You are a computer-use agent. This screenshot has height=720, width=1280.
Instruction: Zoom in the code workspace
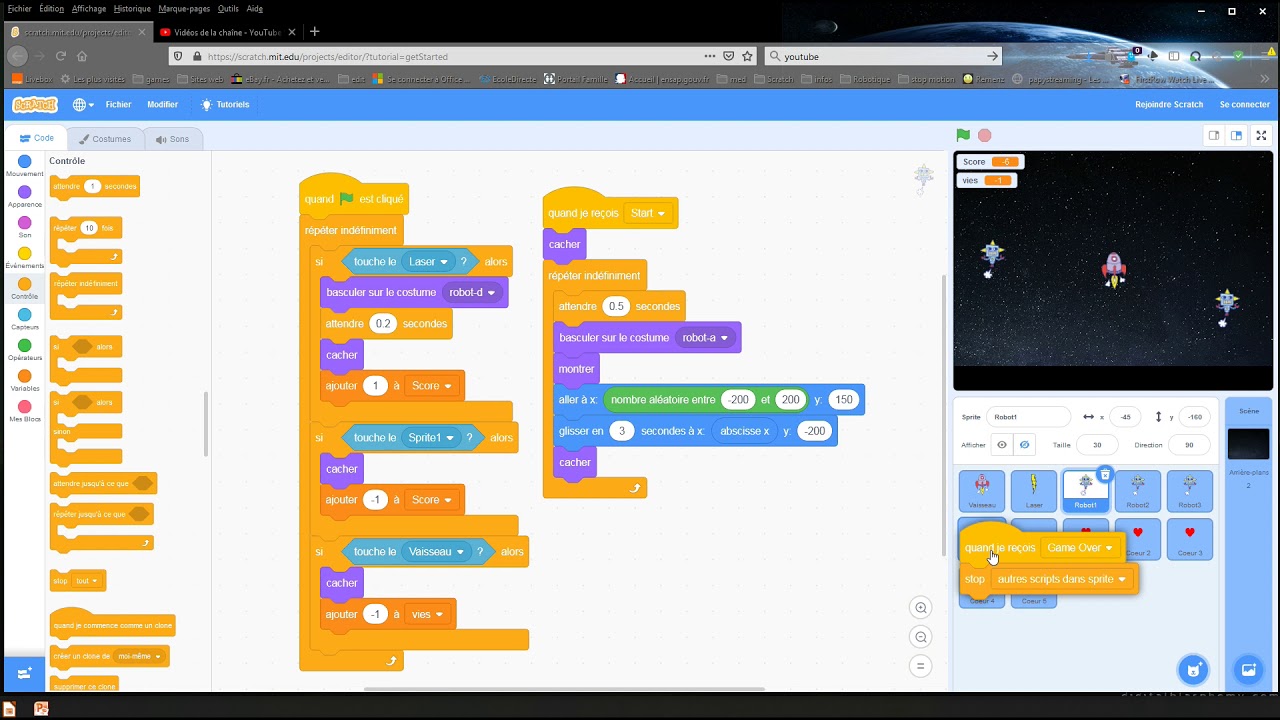click(x=921, y=608)
